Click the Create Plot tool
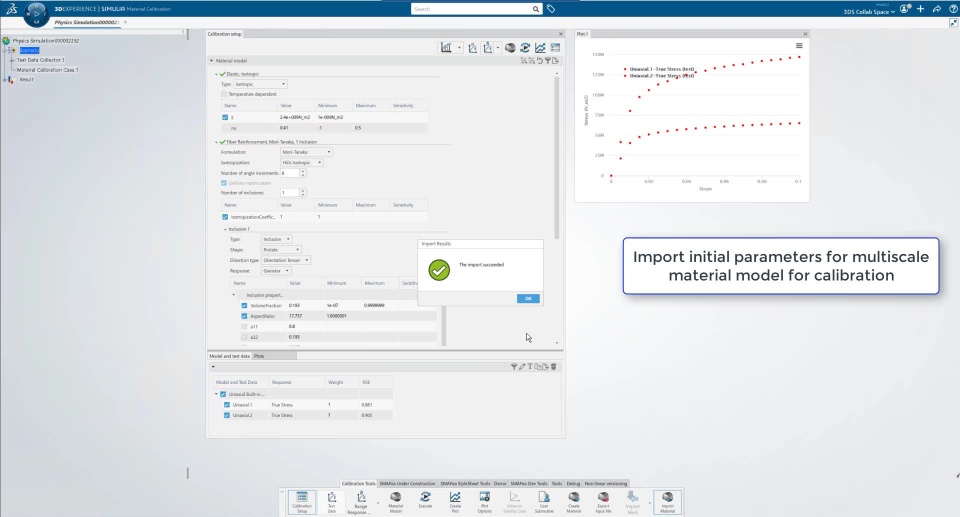This screenshot has width=960, height=517. click(455, 502)
